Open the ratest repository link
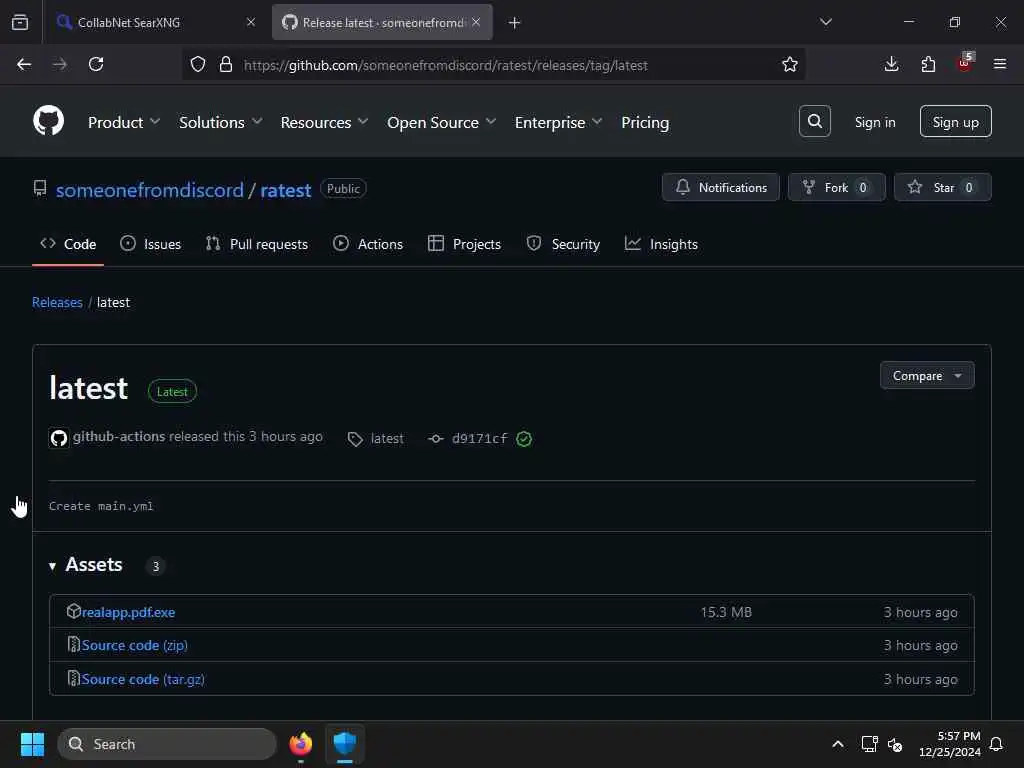This screenshot has height=768, width=1024. [x=286, y=190]
